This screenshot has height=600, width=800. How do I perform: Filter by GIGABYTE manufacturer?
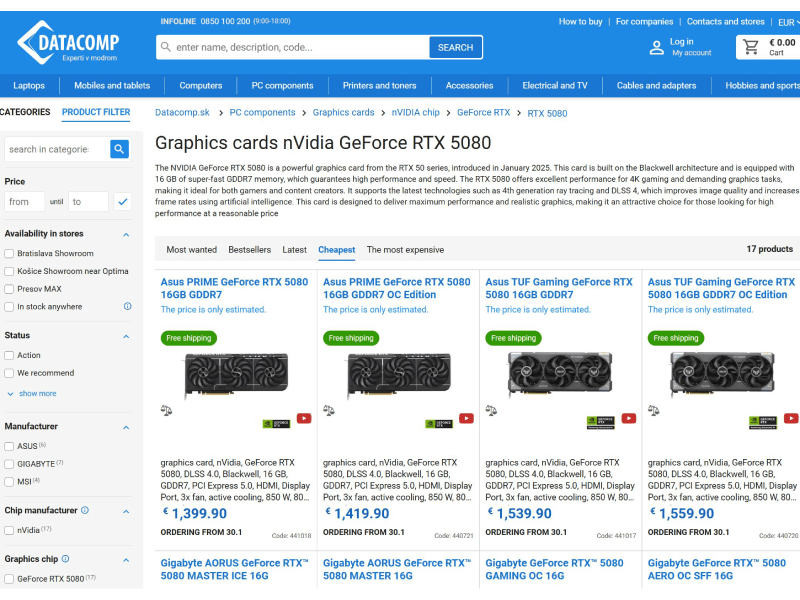(x=9, y=464)
